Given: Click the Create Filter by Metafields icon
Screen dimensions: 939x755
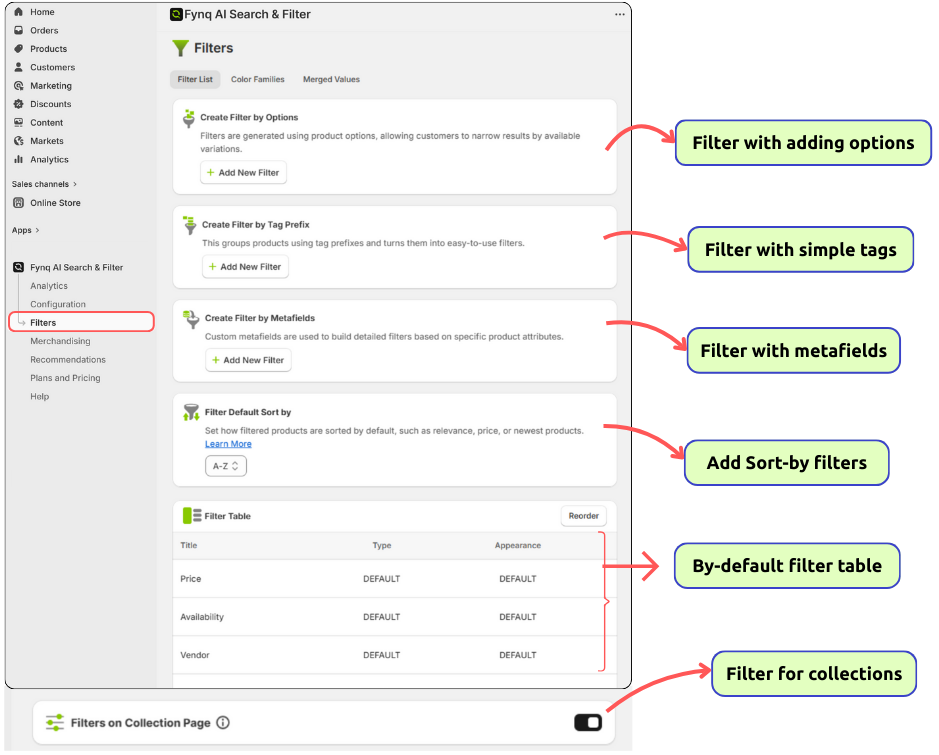Looking at the screenshot, I should tap(191, 319).
